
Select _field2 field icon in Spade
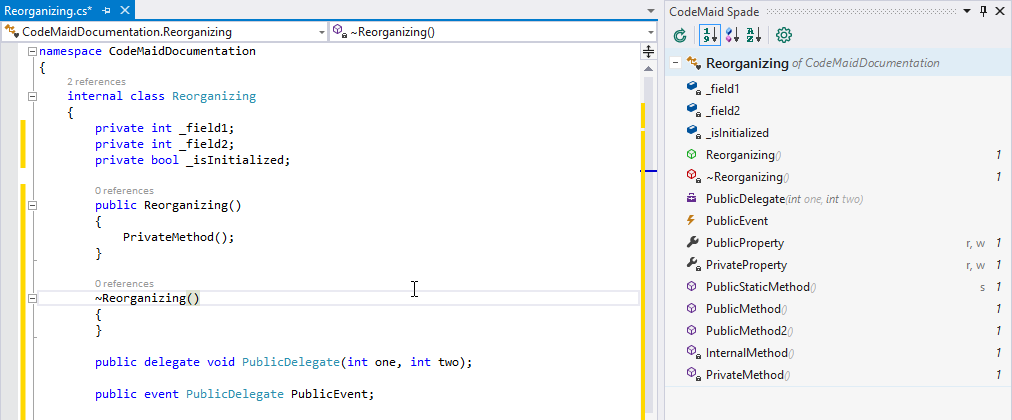click(694, 110)
